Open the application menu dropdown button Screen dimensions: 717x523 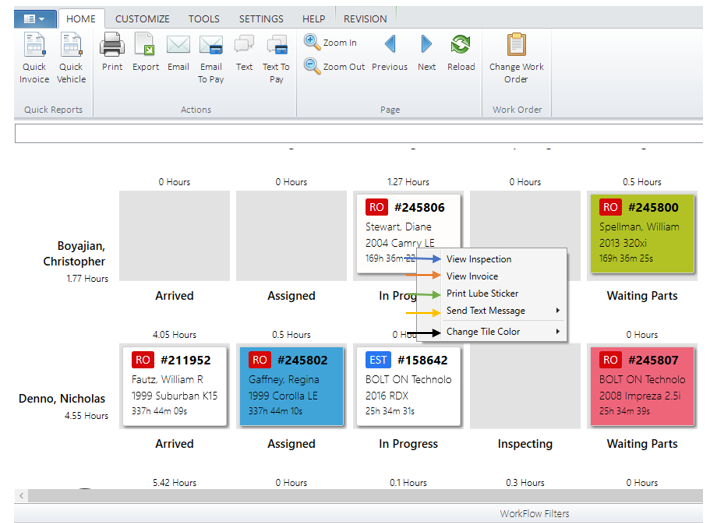(x=32, y=19)
